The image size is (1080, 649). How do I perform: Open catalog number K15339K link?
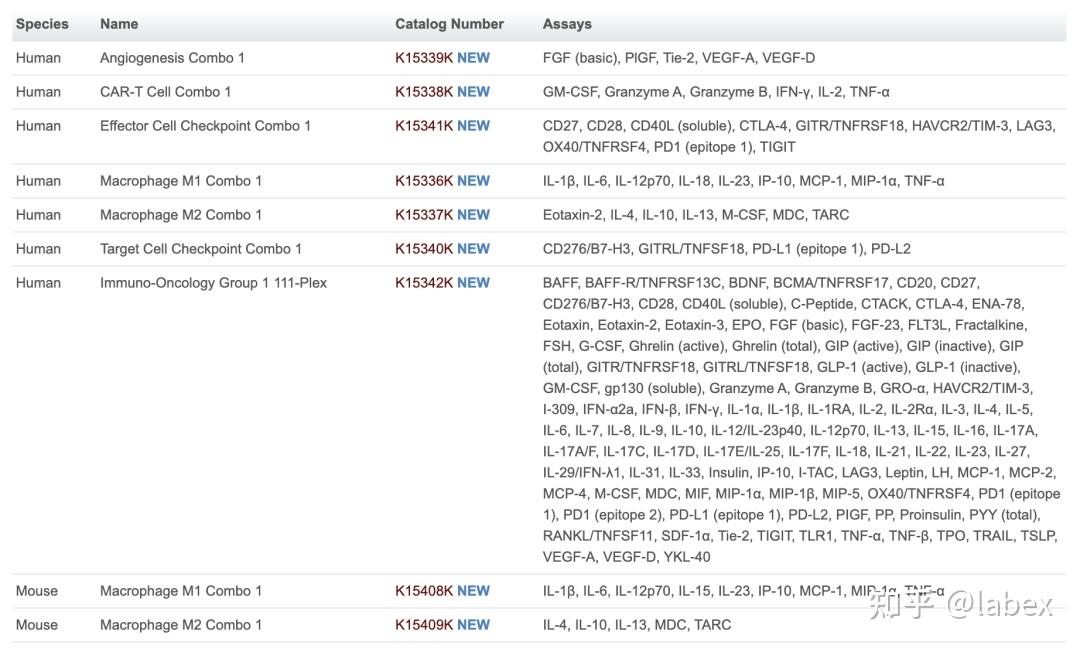click(x=424, y=58)
